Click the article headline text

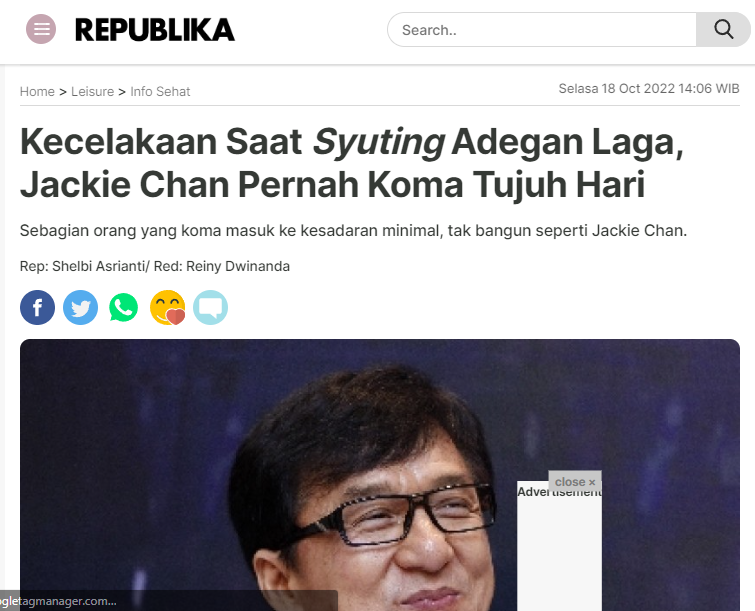coord(352,163)
